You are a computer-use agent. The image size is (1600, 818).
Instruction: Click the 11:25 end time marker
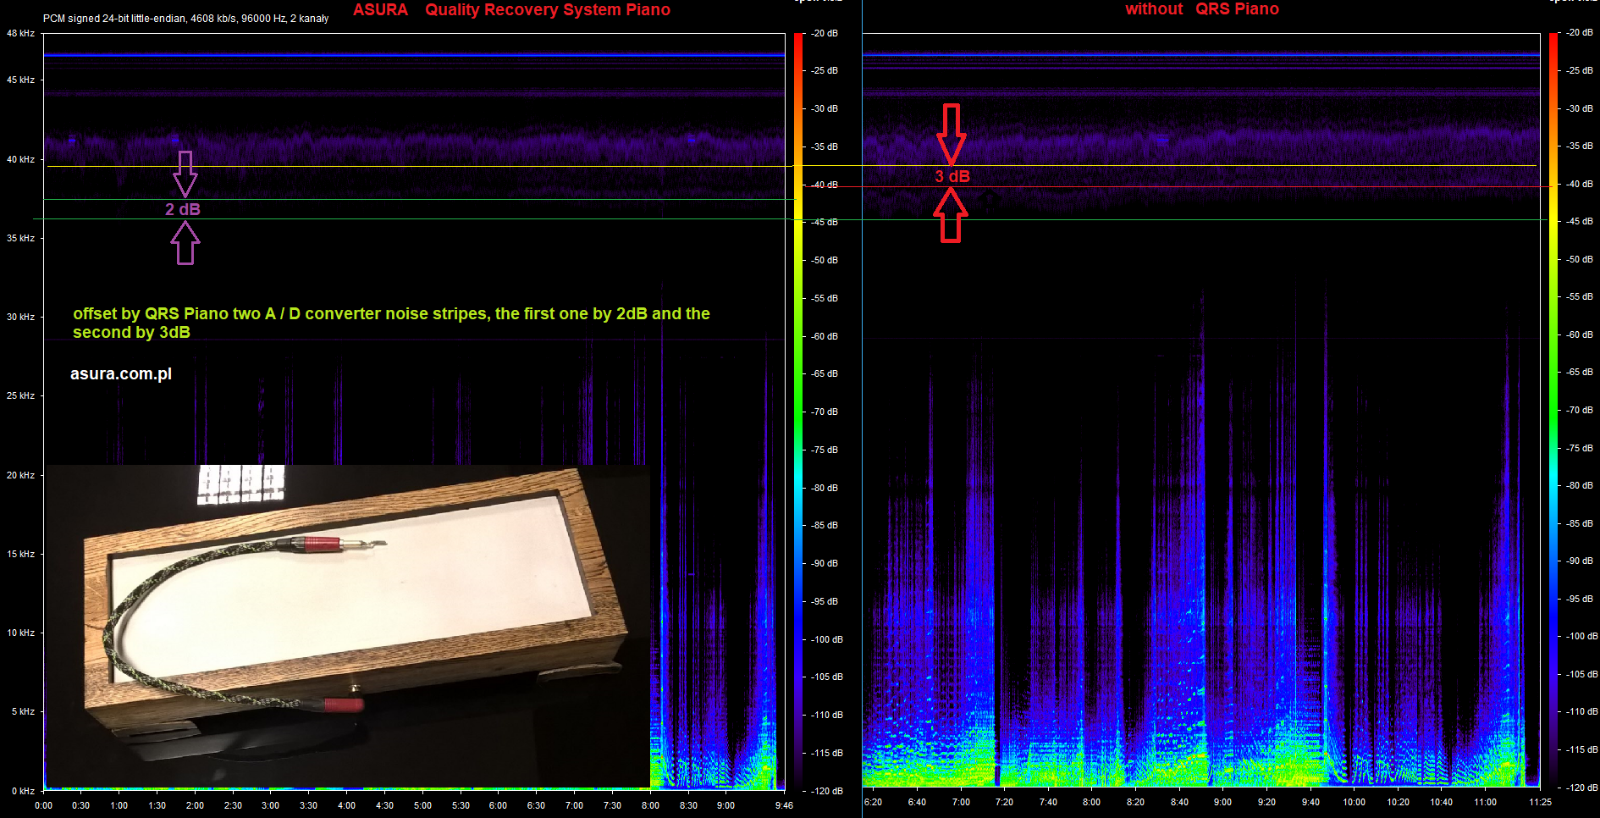coord(1540,802)
